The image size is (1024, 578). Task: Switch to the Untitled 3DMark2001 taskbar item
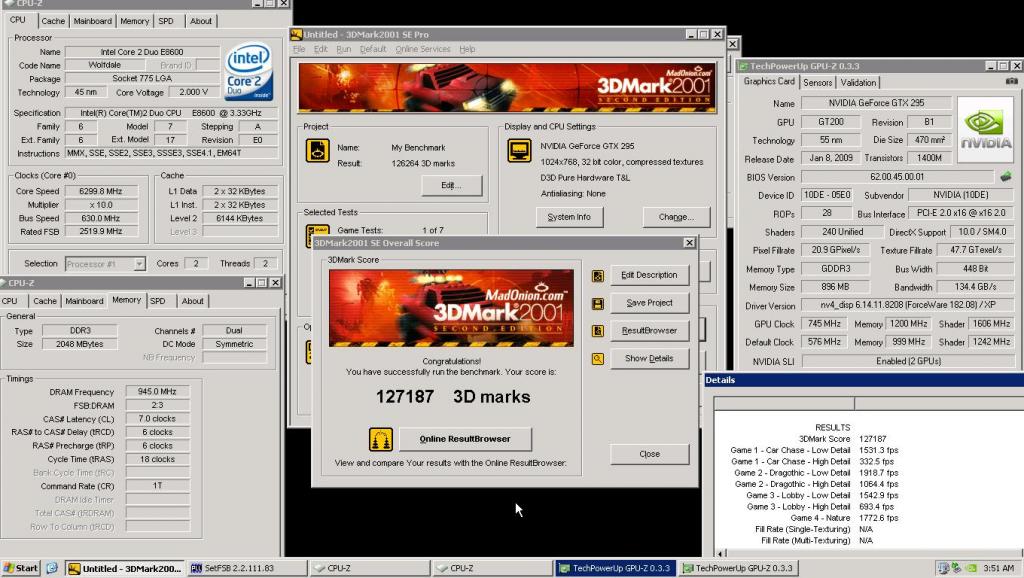point(125,568)
